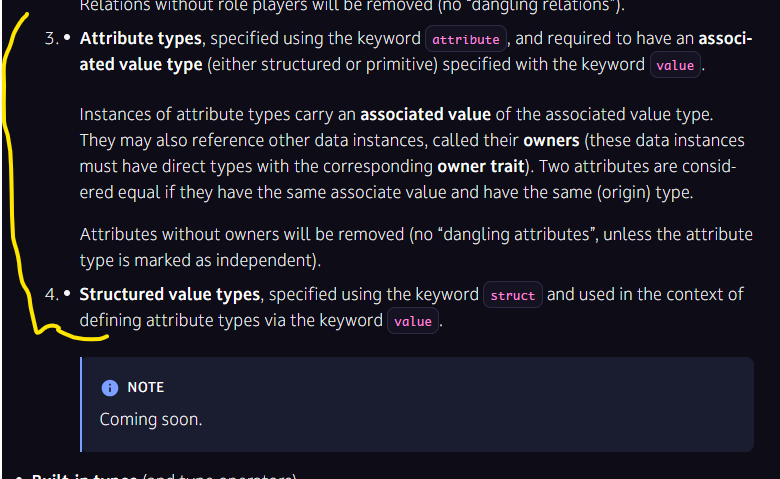Click the bold 'Structured value types' text

tap(170, 294)
